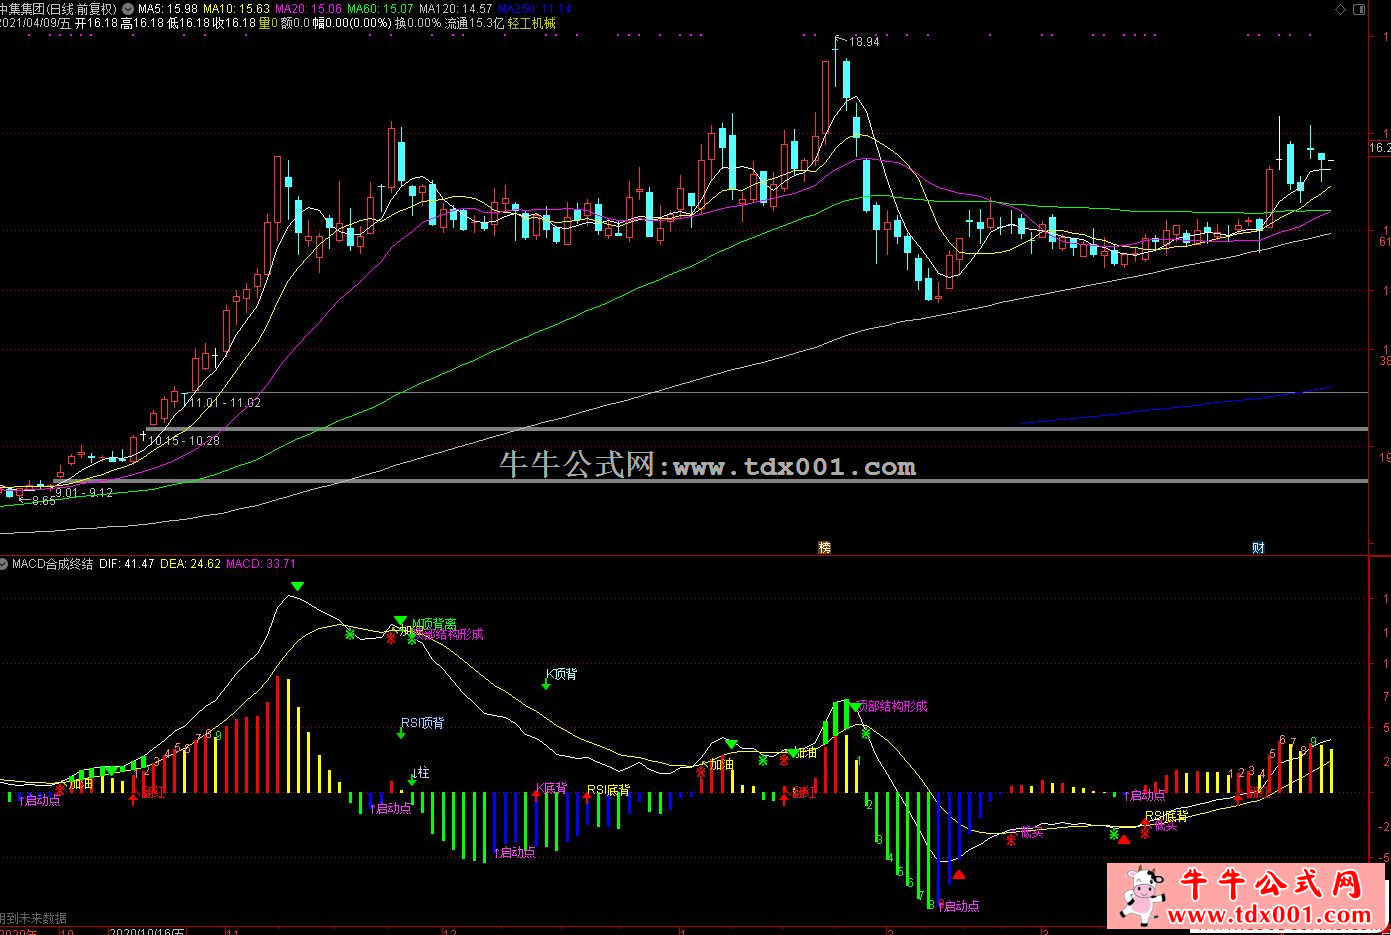Viewport: 1391px width, 935px height.
Task: Click the 用到未来数据 status text
Action: point(33,918)
